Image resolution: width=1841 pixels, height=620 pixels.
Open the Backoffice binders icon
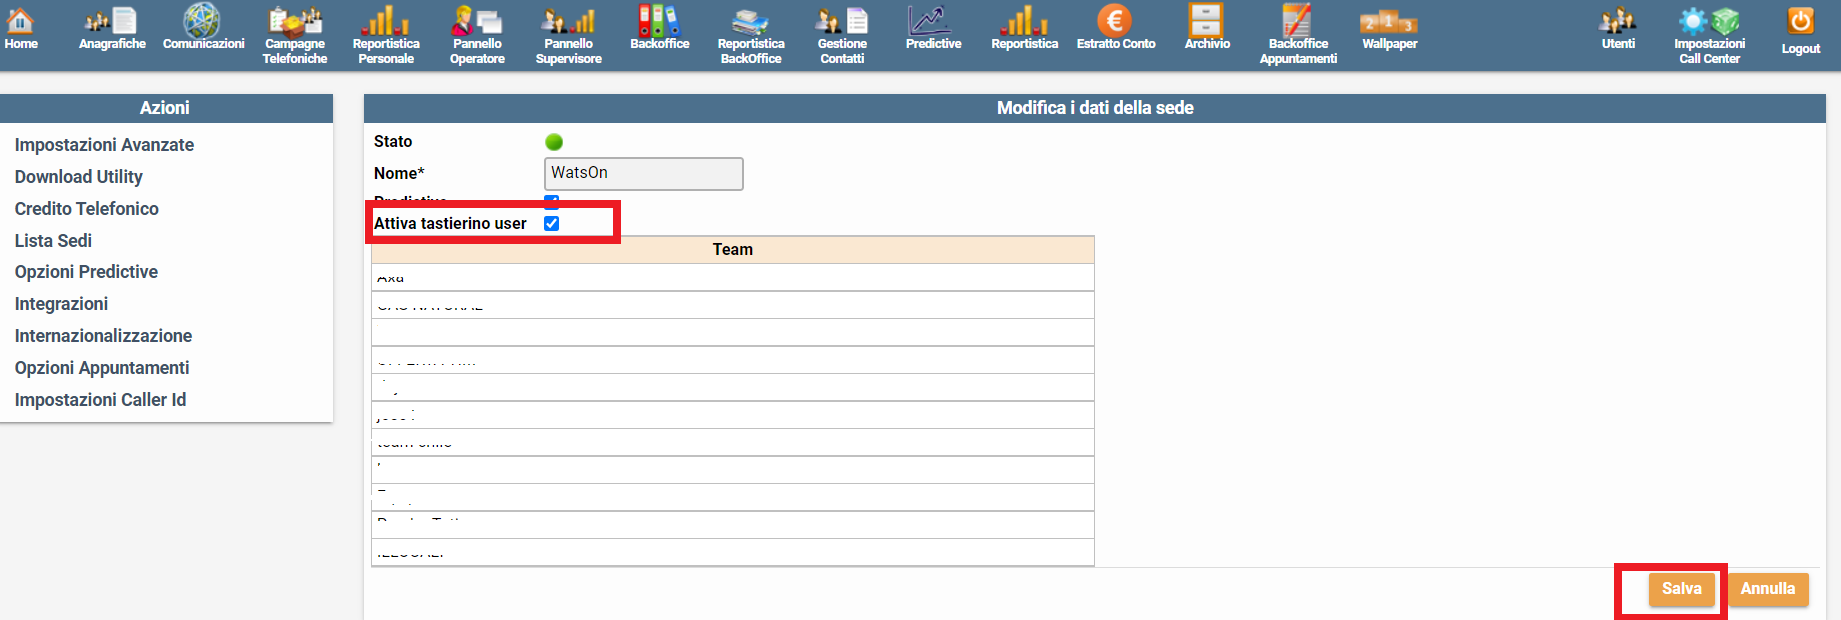[x=659, y=20]
